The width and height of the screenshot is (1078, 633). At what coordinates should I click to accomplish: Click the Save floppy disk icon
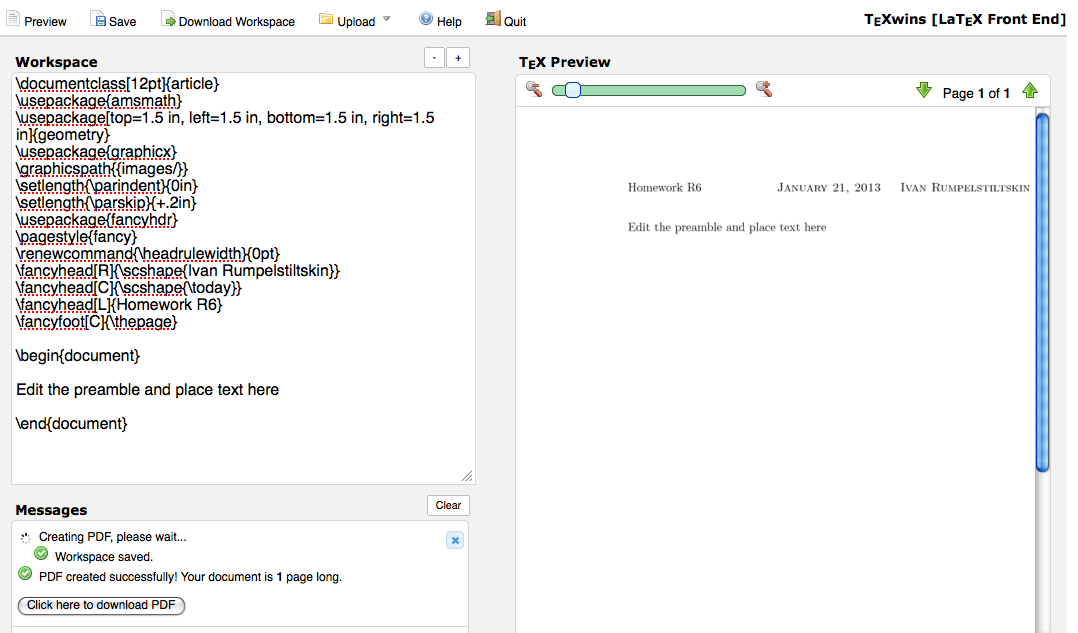(98, 20)
